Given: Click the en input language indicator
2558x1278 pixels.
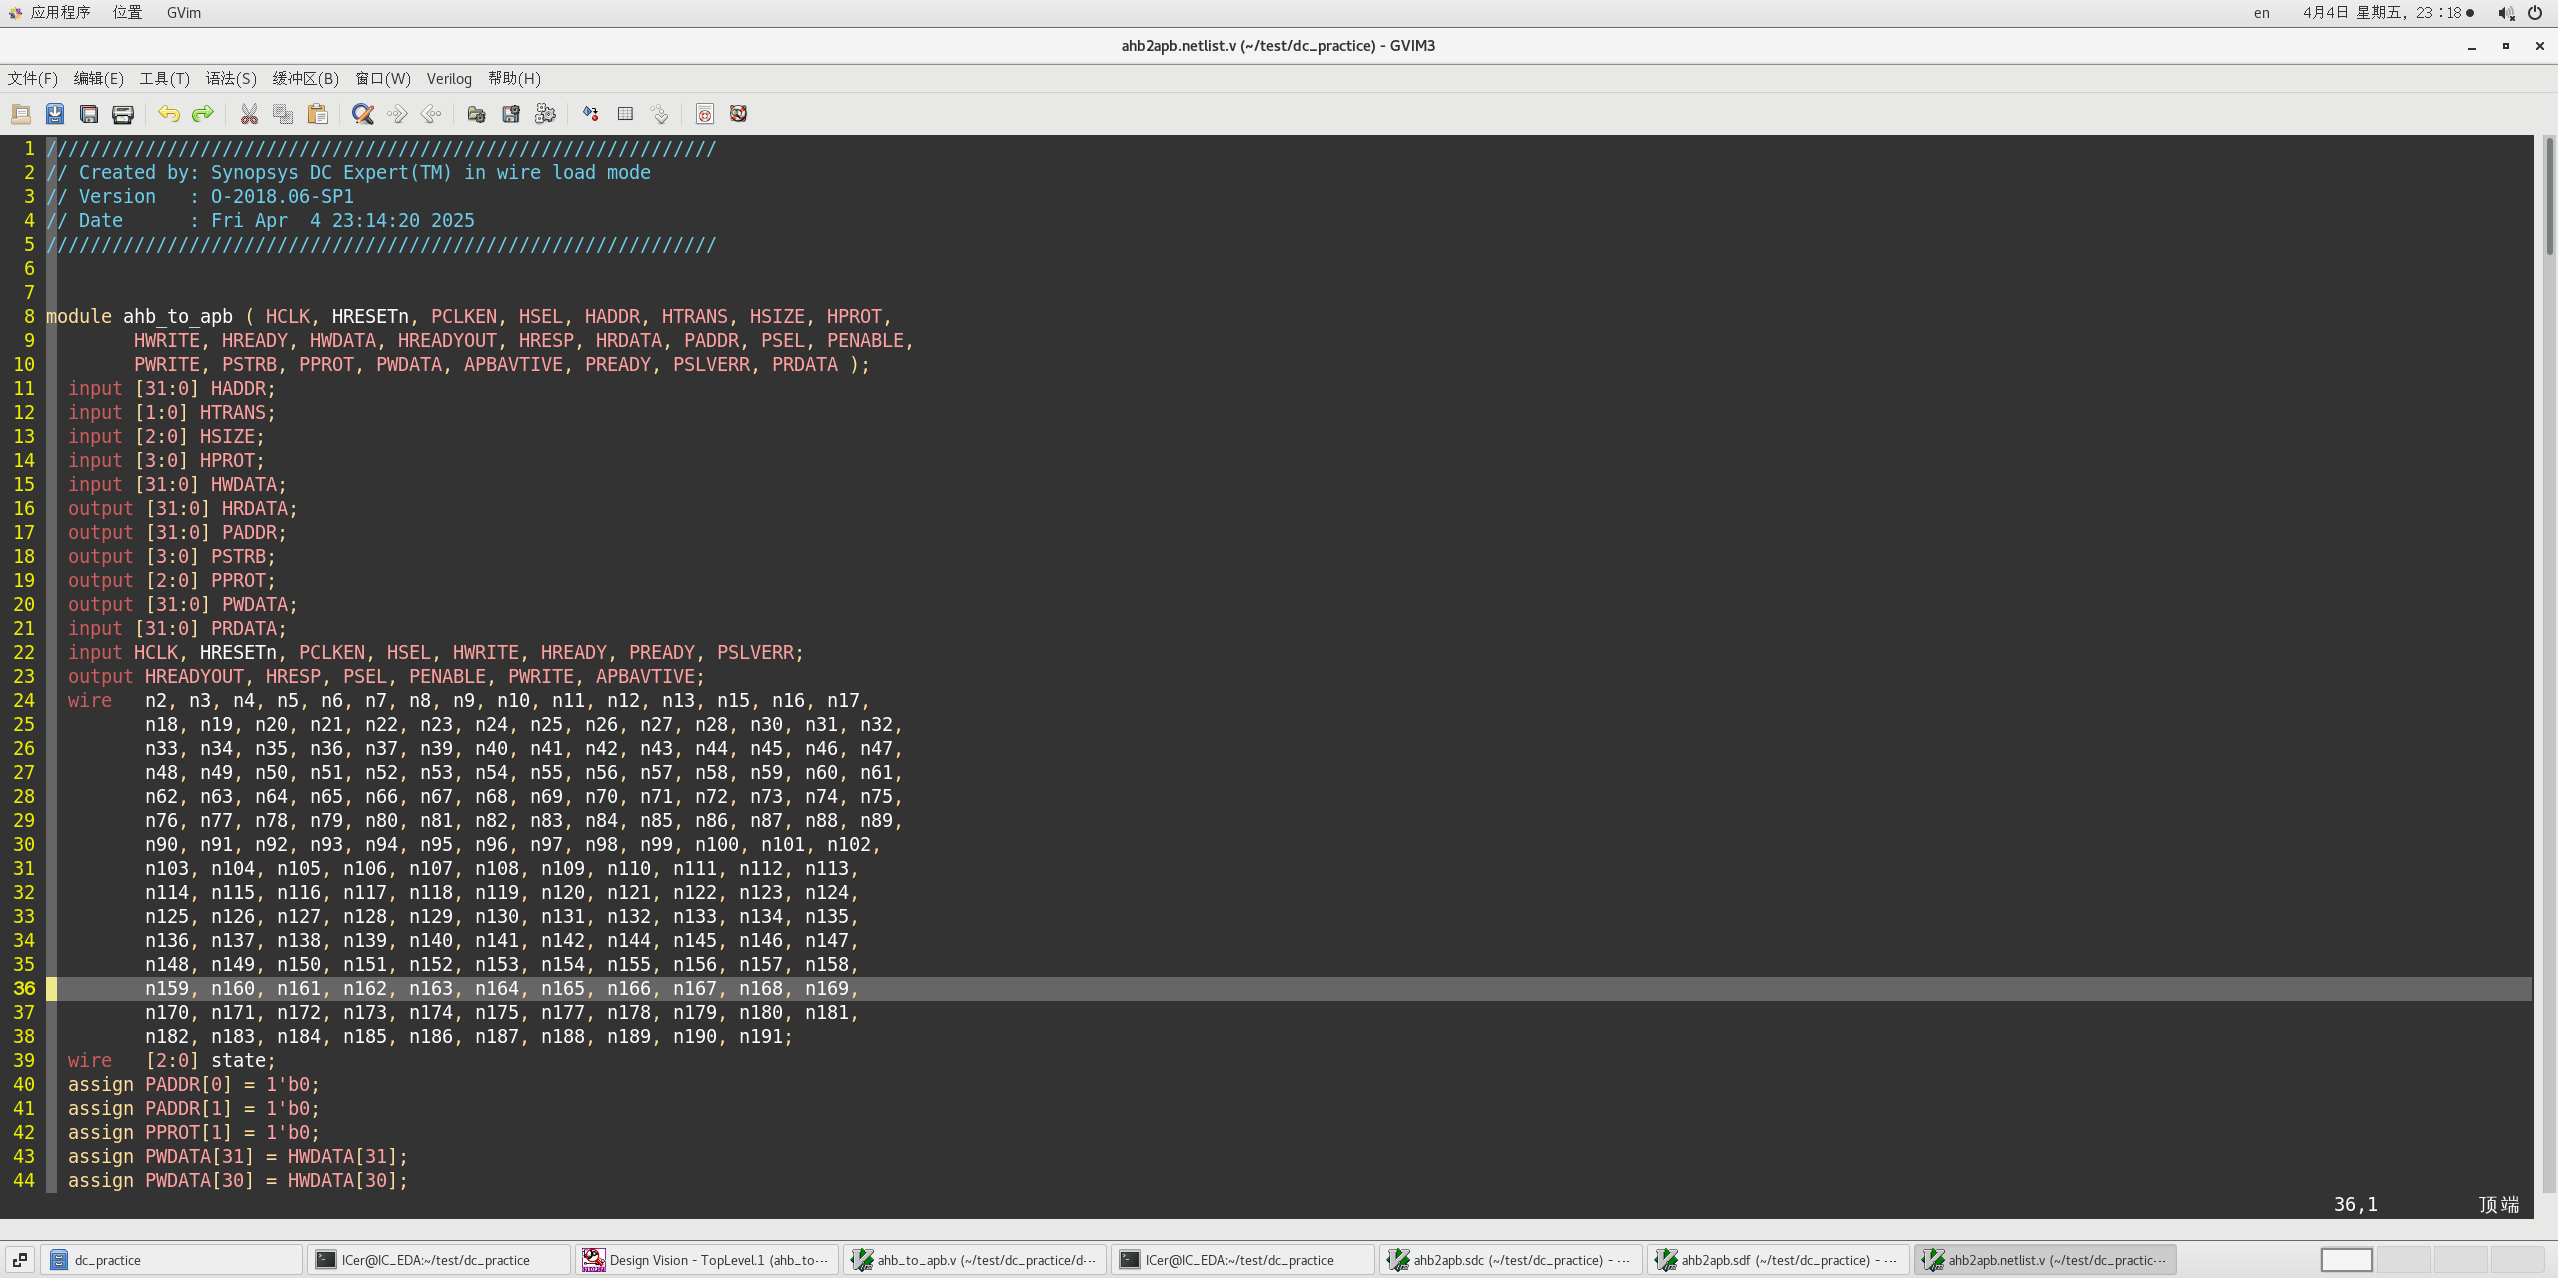Looking at the screenshot, I should (2261, 13).
